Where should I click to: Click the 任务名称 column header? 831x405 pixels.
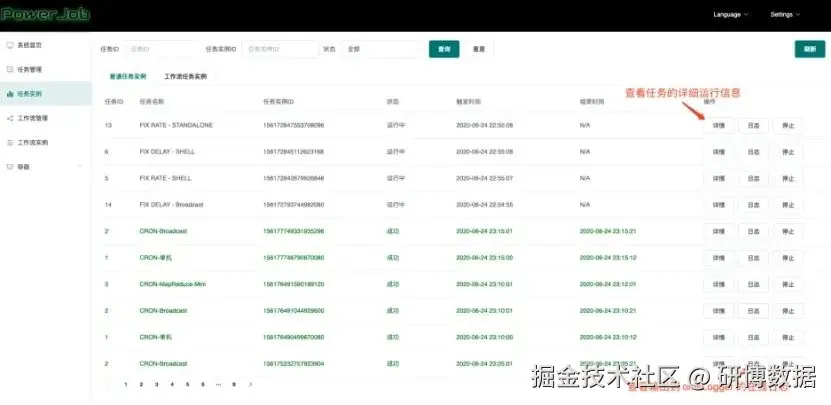tap(152, 101)
